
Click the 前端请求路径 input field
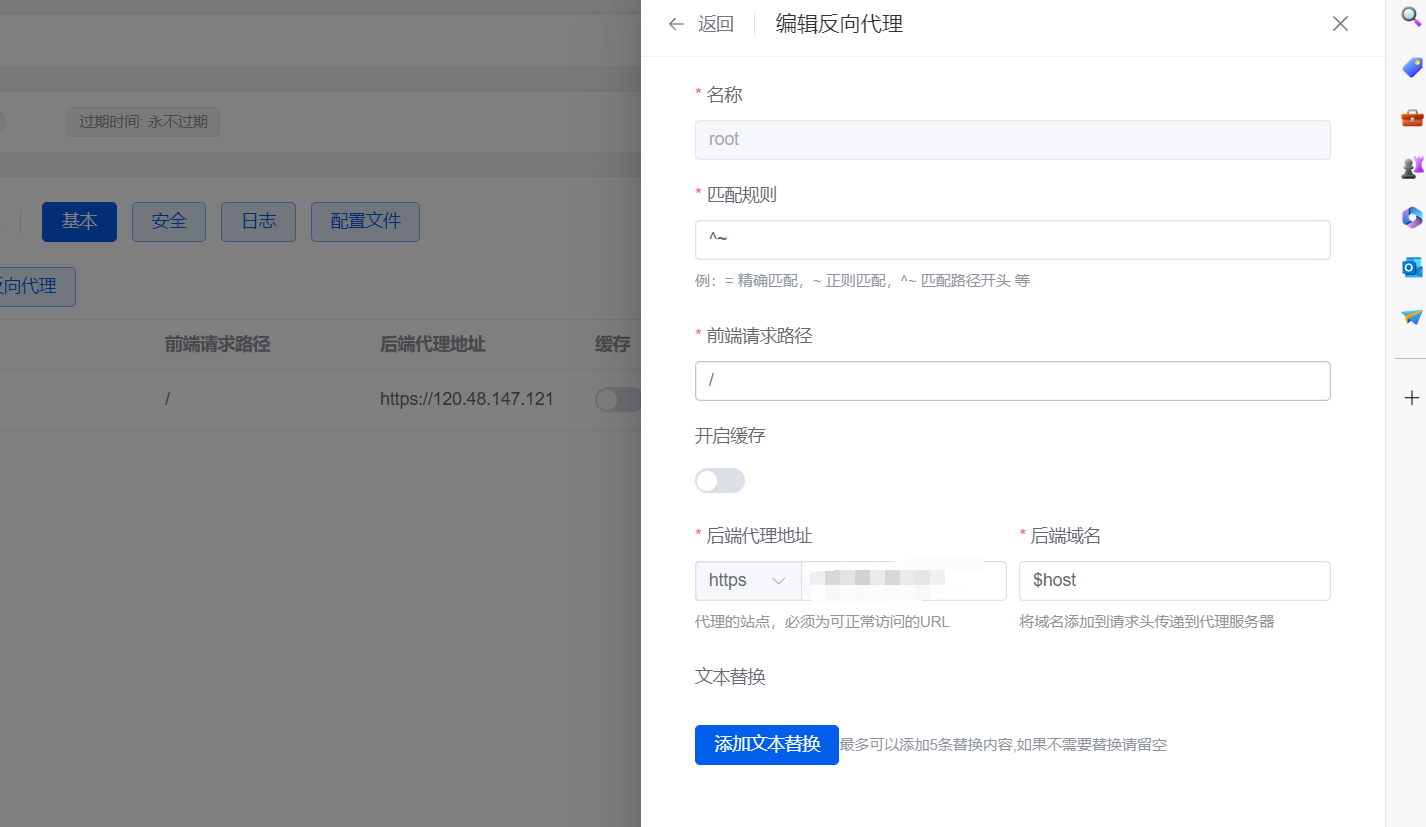(1012, 381)
